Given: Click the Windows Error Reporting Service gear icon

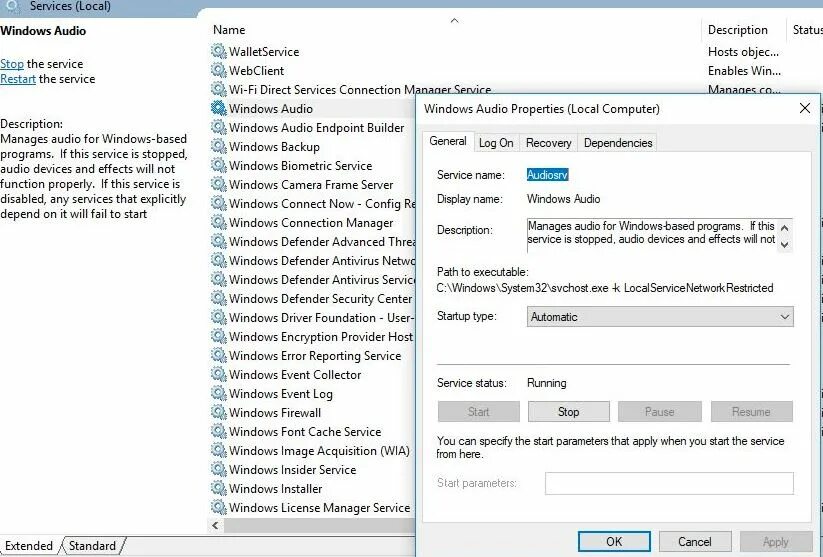Looking at the screenshot, I should click(218, 355).
